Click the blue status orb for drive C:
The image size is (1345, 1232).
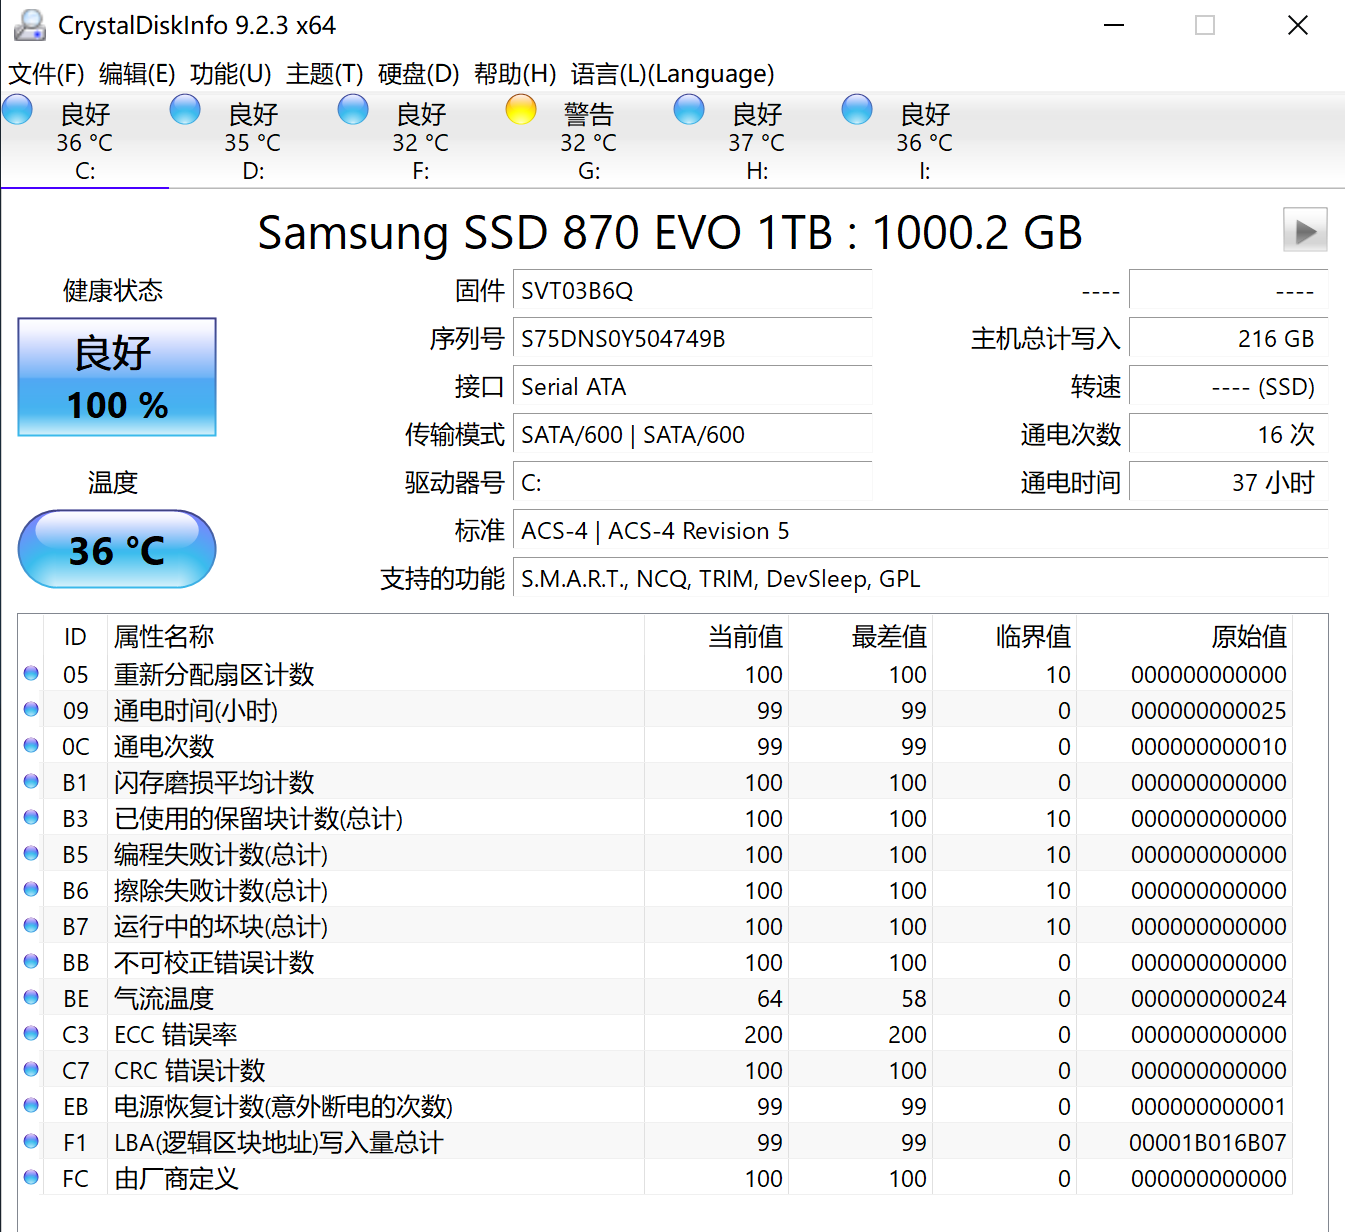pos(17,110)
